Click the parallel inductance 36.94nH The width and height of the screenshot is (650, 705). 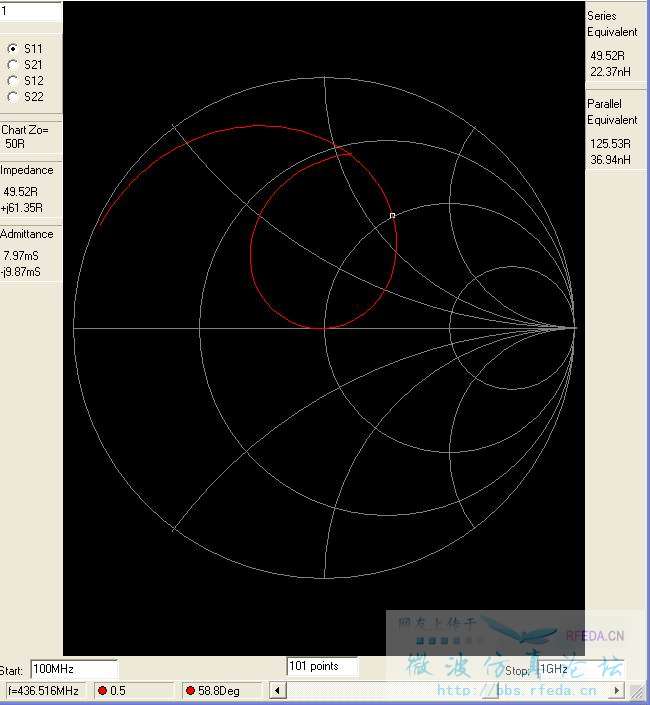click(610, 160)
